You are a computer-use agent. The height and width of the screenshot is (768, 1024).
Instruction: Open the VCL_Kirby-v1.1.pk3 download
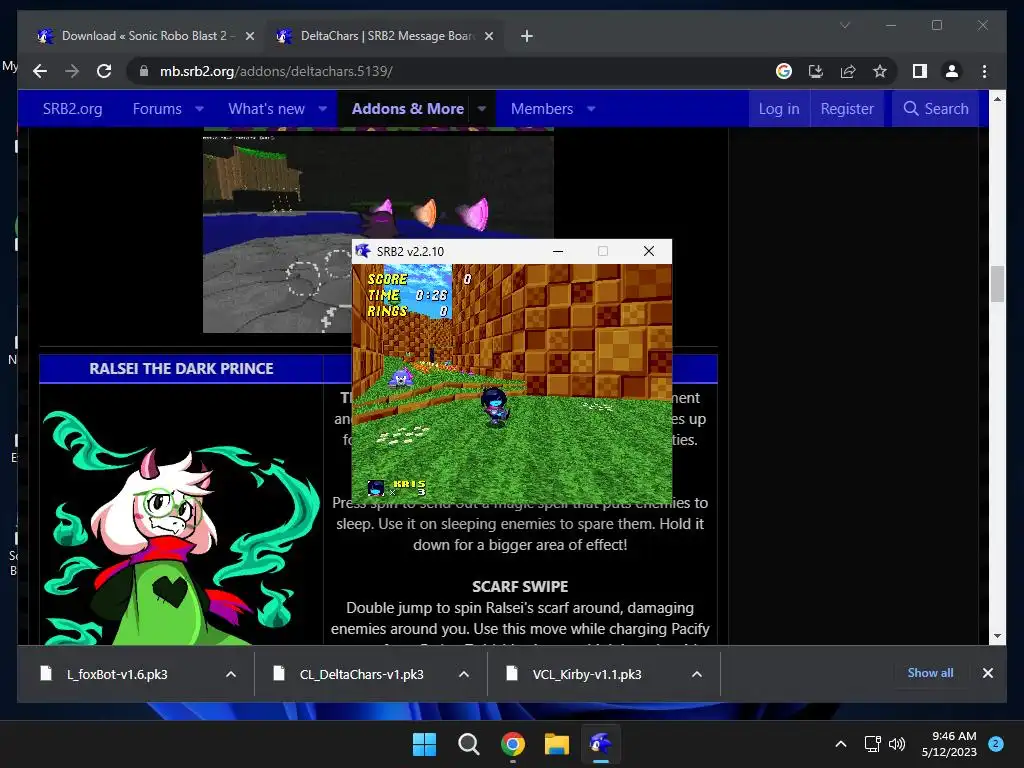[x=586, y=674]
